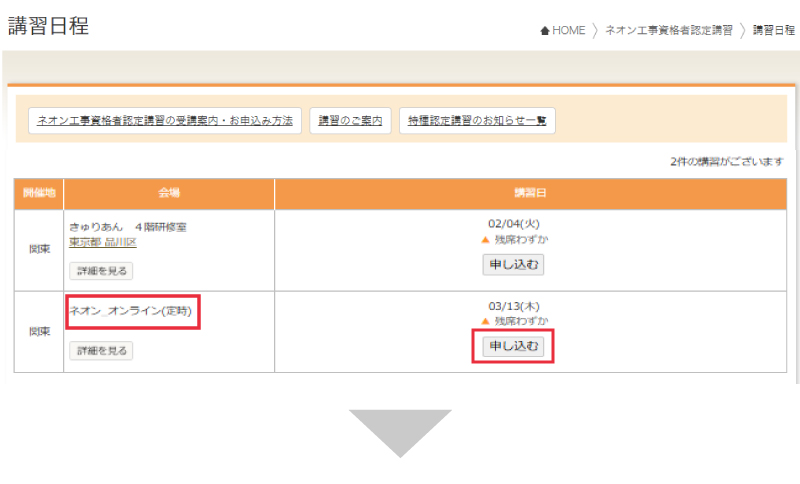The height and width of the screenshot is (484, 800).
Task: Click the orange warning triangle for 03/13
Action: (x=486, y=321)
